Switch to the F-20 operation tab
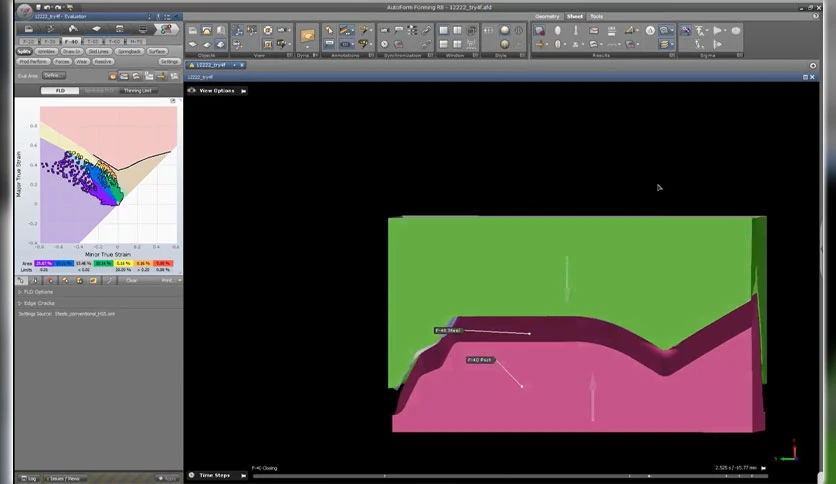This screenshot has width=836, height=484. click(28, 41)
